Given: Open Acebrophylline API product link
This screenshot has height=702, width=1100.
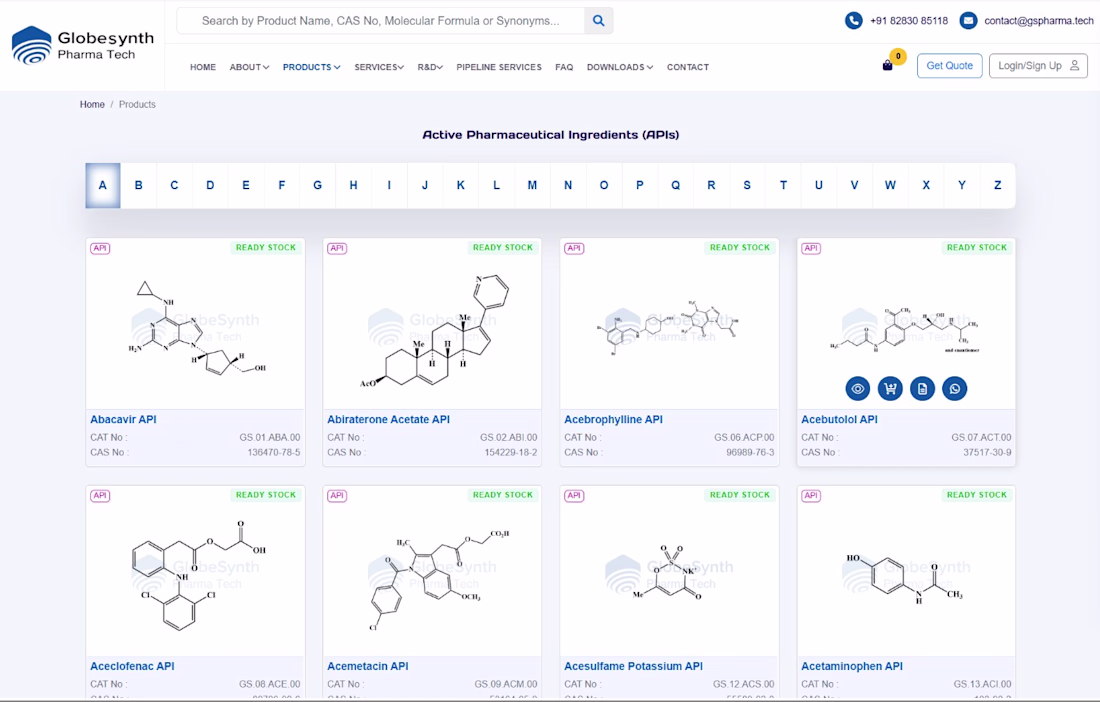Looking at the screenshot, I should [x=614, y=419].
